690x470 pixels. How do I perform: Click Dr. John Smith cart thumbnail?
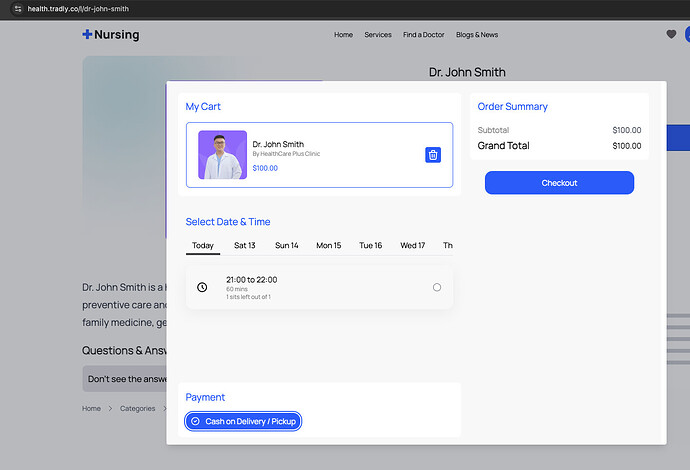click(x=222, y=155)
